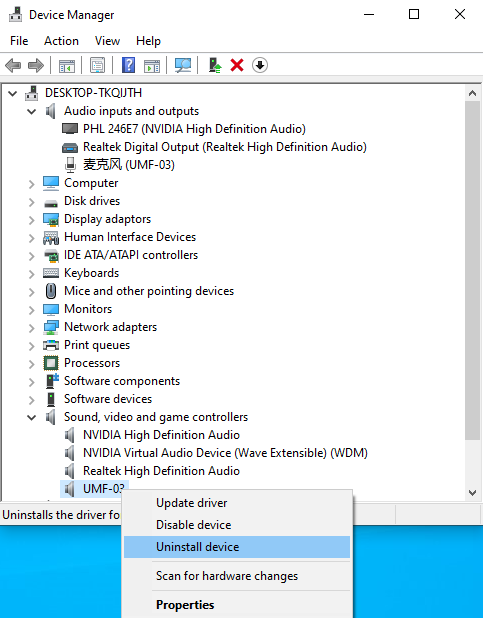Open the Action menu

point(61,41)
